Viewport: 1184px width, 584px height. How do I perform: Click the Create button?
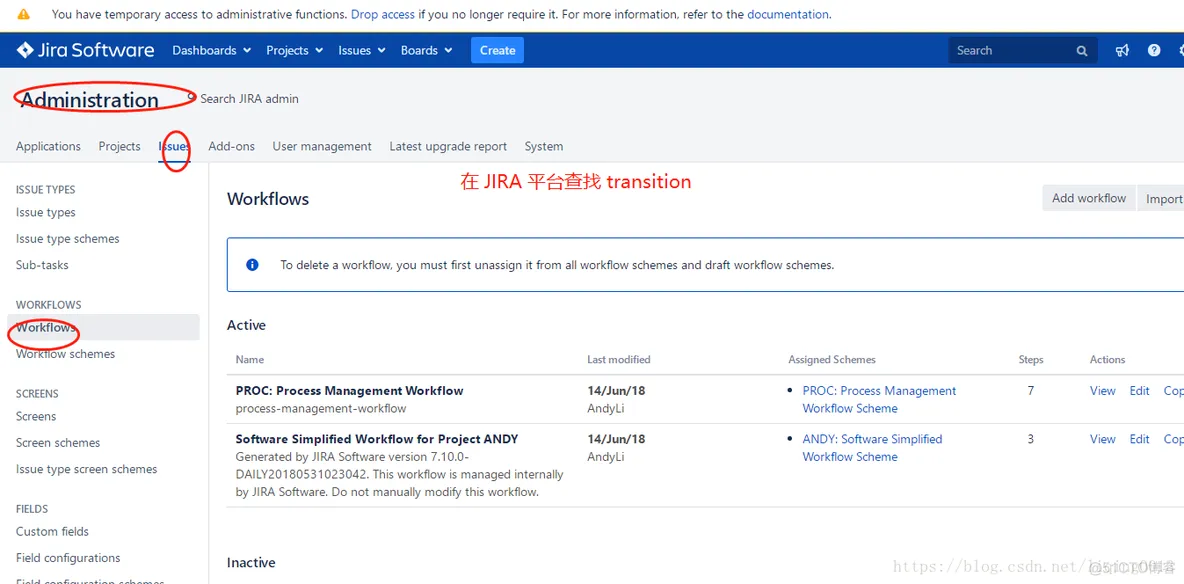(498, 51)
